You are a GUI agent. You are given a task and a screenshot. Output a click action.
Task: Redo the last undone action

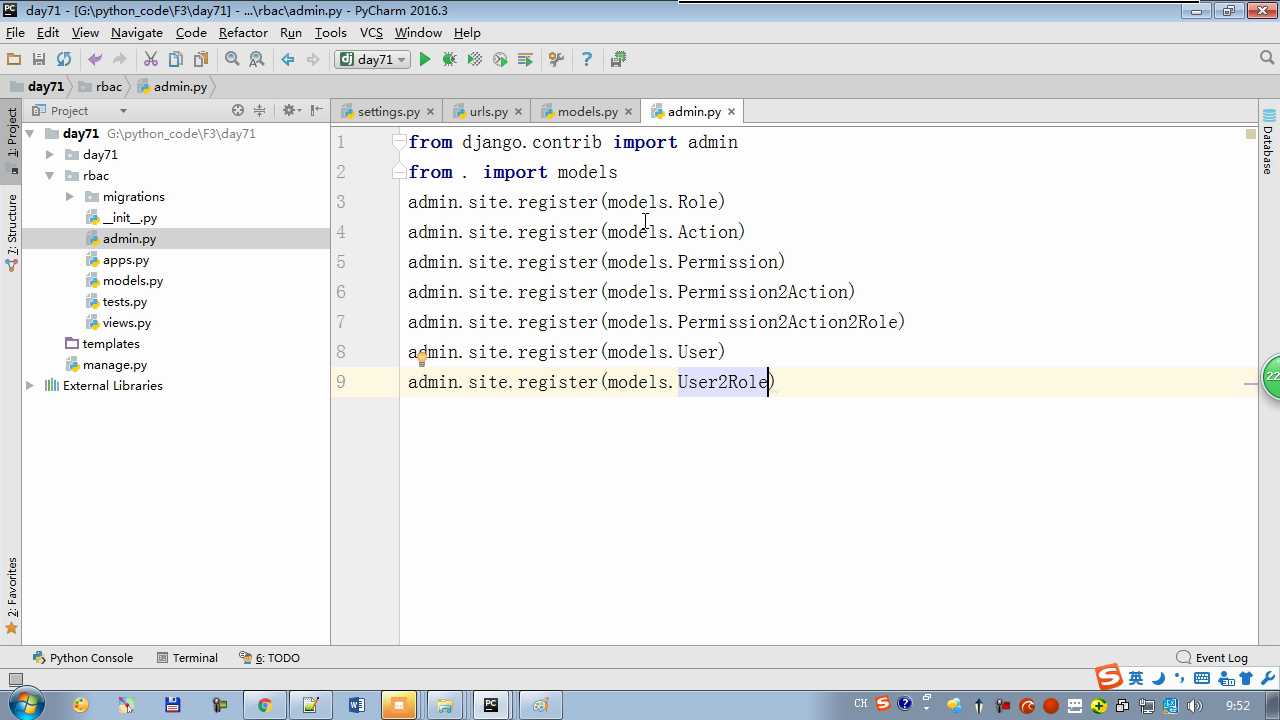(120, 60)
